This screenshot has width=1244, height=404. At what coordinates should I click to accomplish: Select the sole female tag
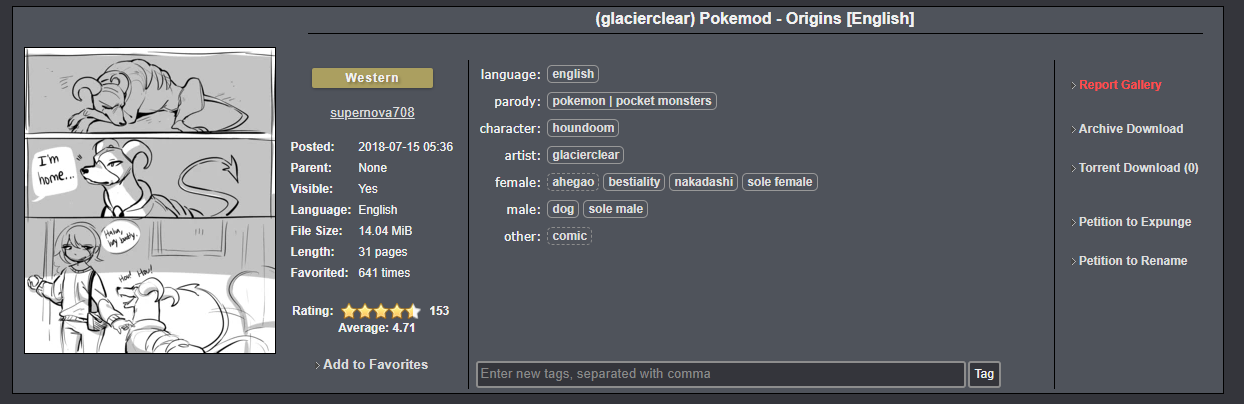pos(780,182)
